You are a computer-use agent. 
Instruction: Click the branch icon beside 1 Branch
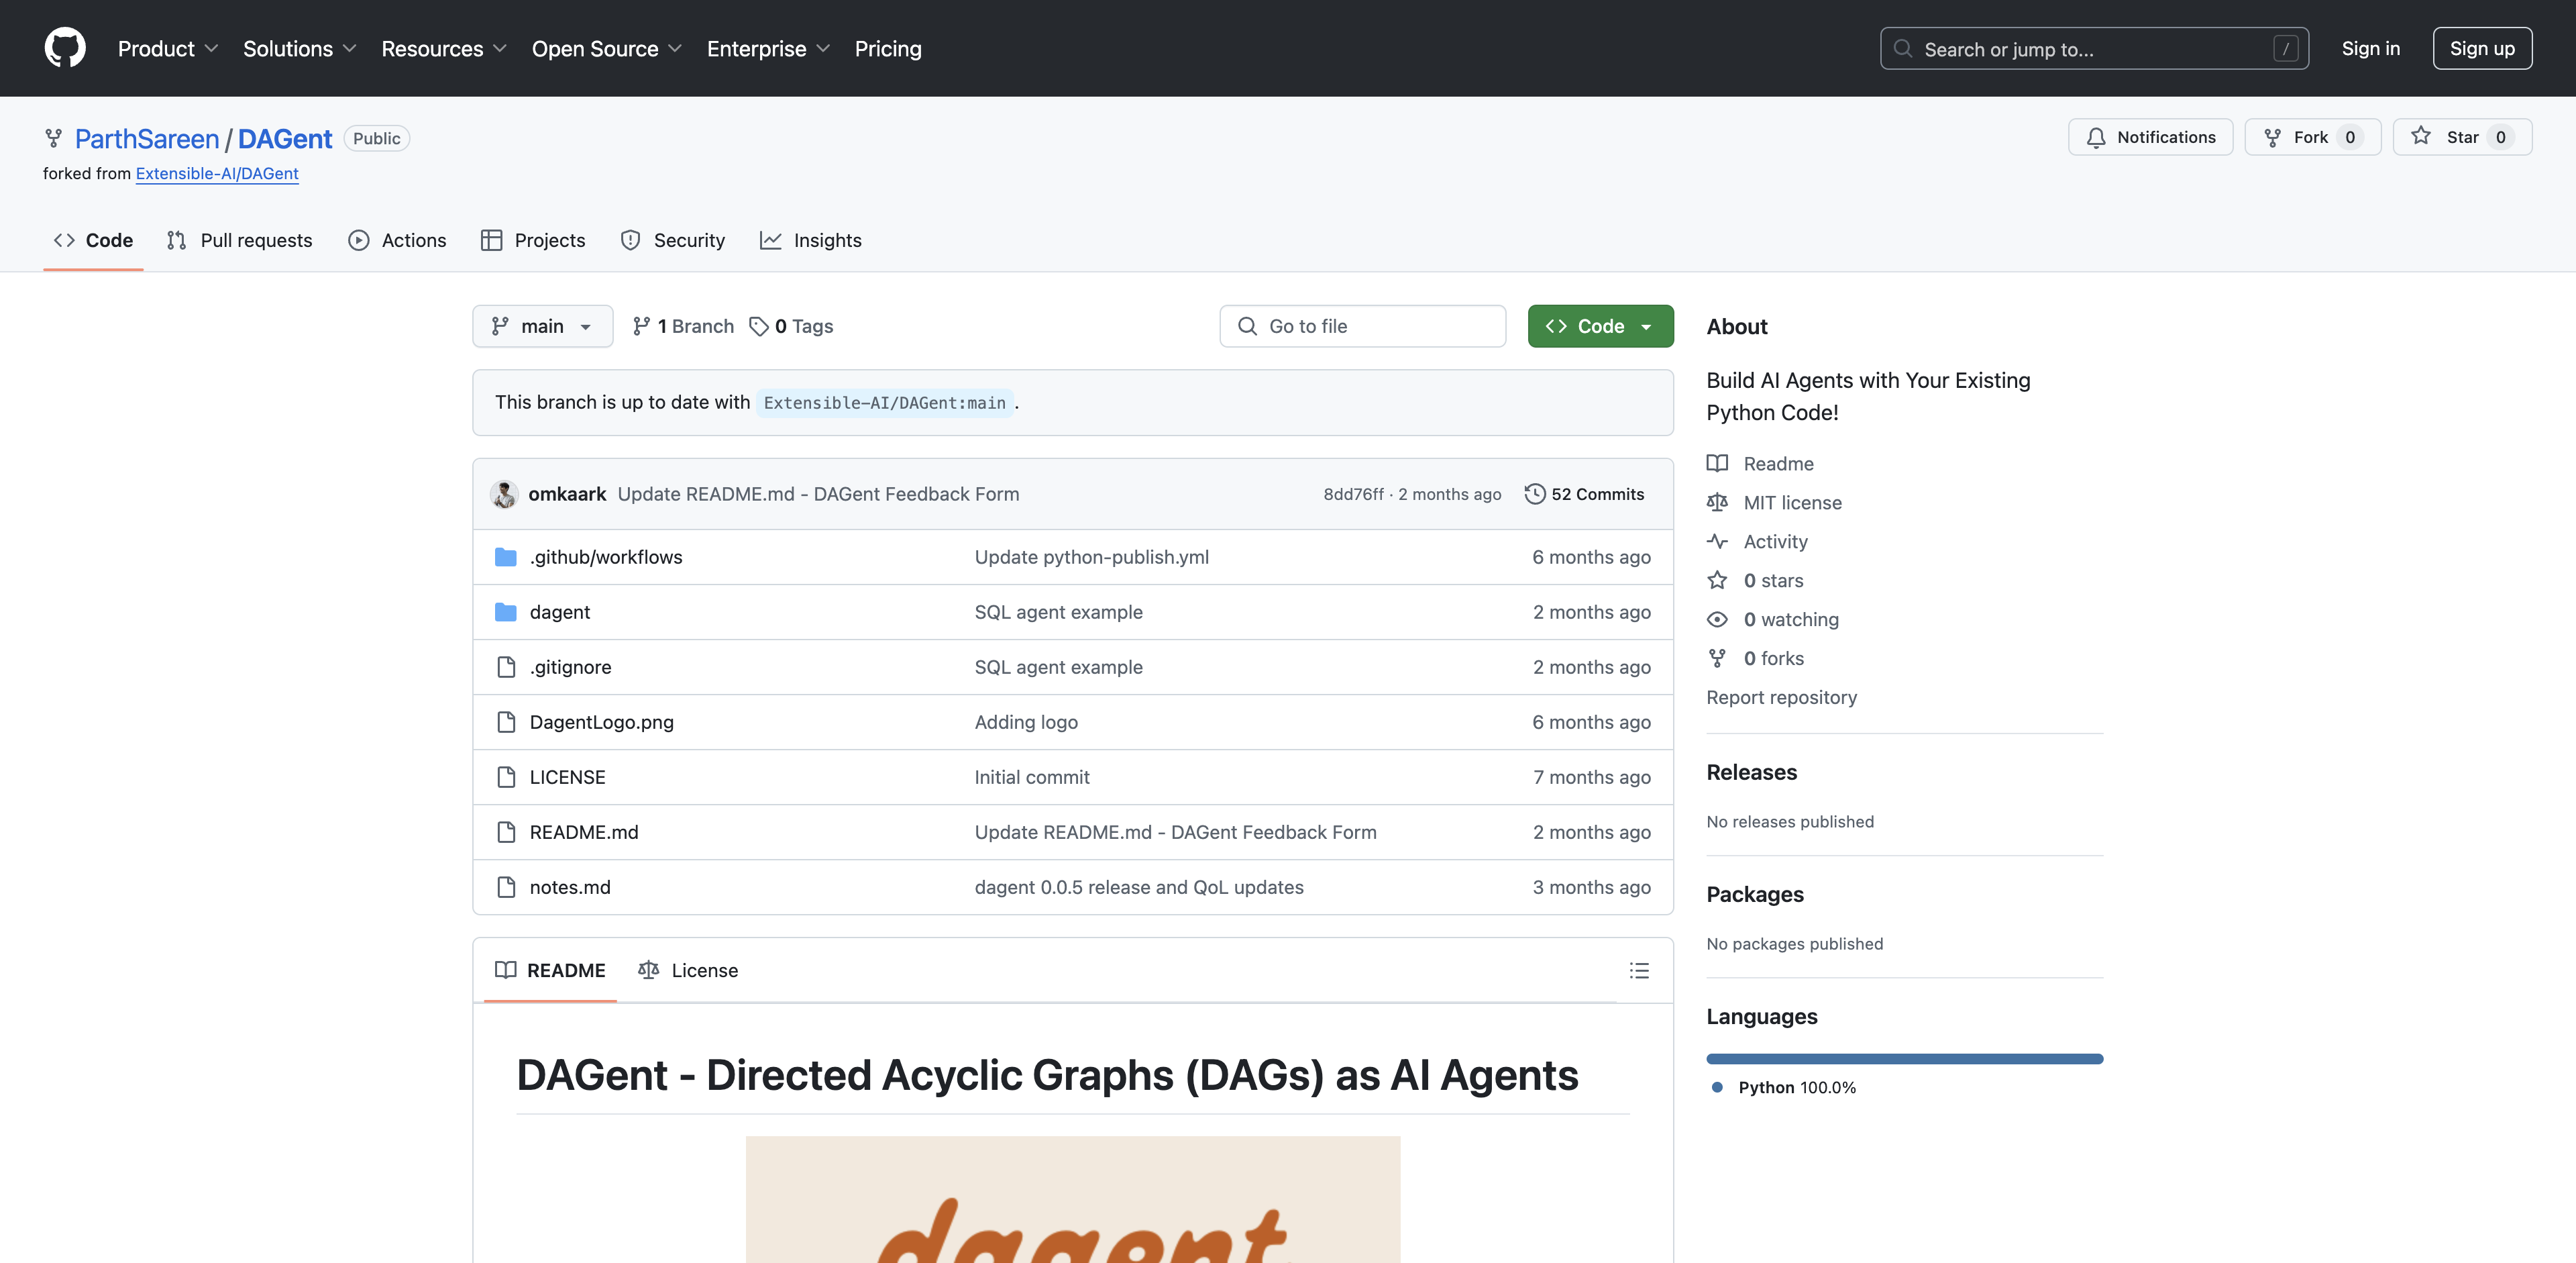point(641,326)
